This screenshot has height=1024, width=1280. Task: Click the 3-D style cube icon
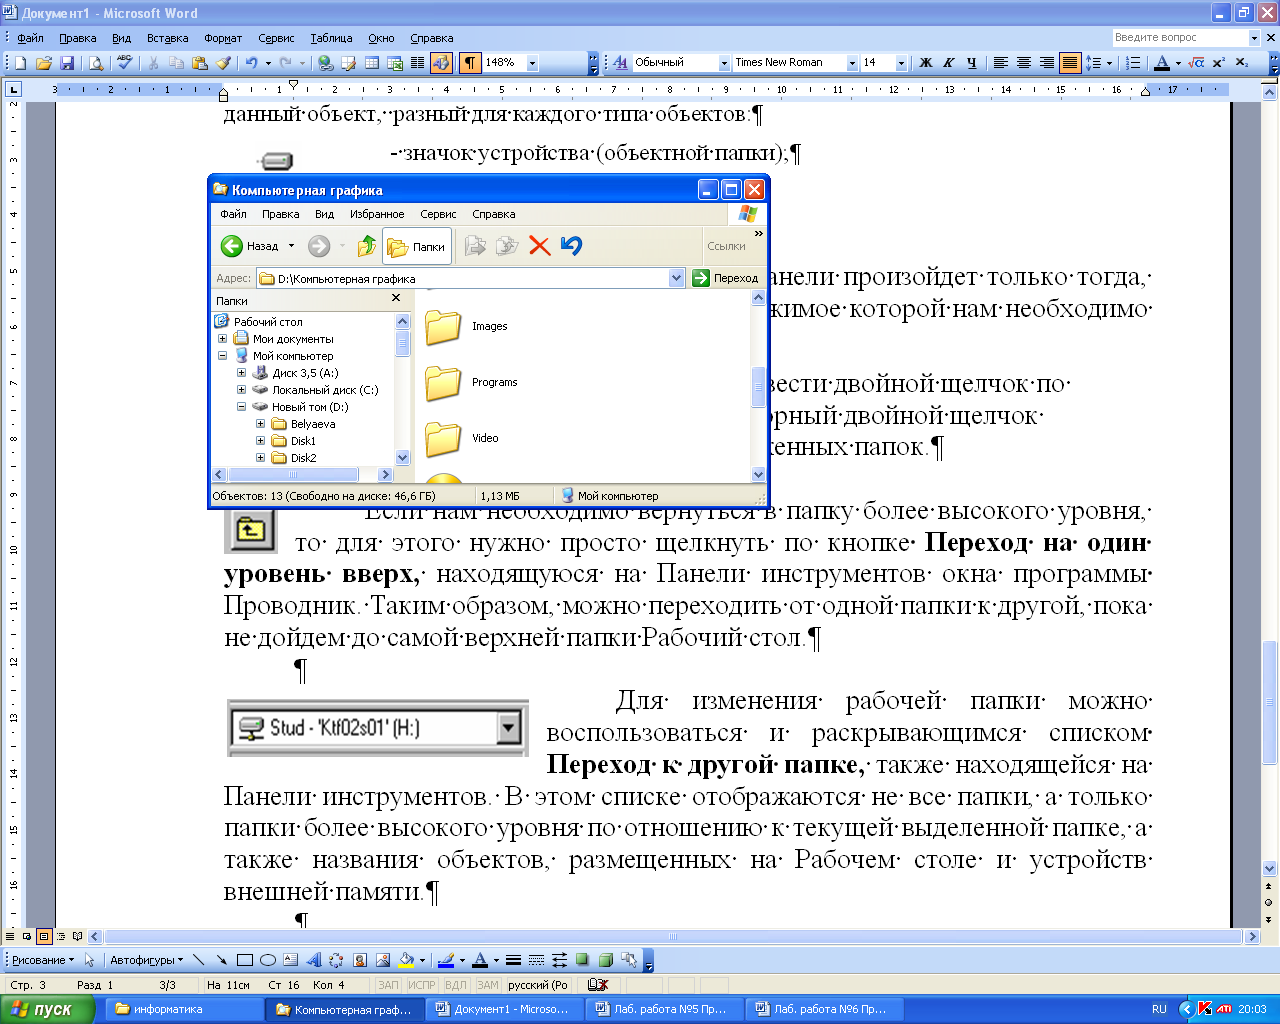point(605,960)
